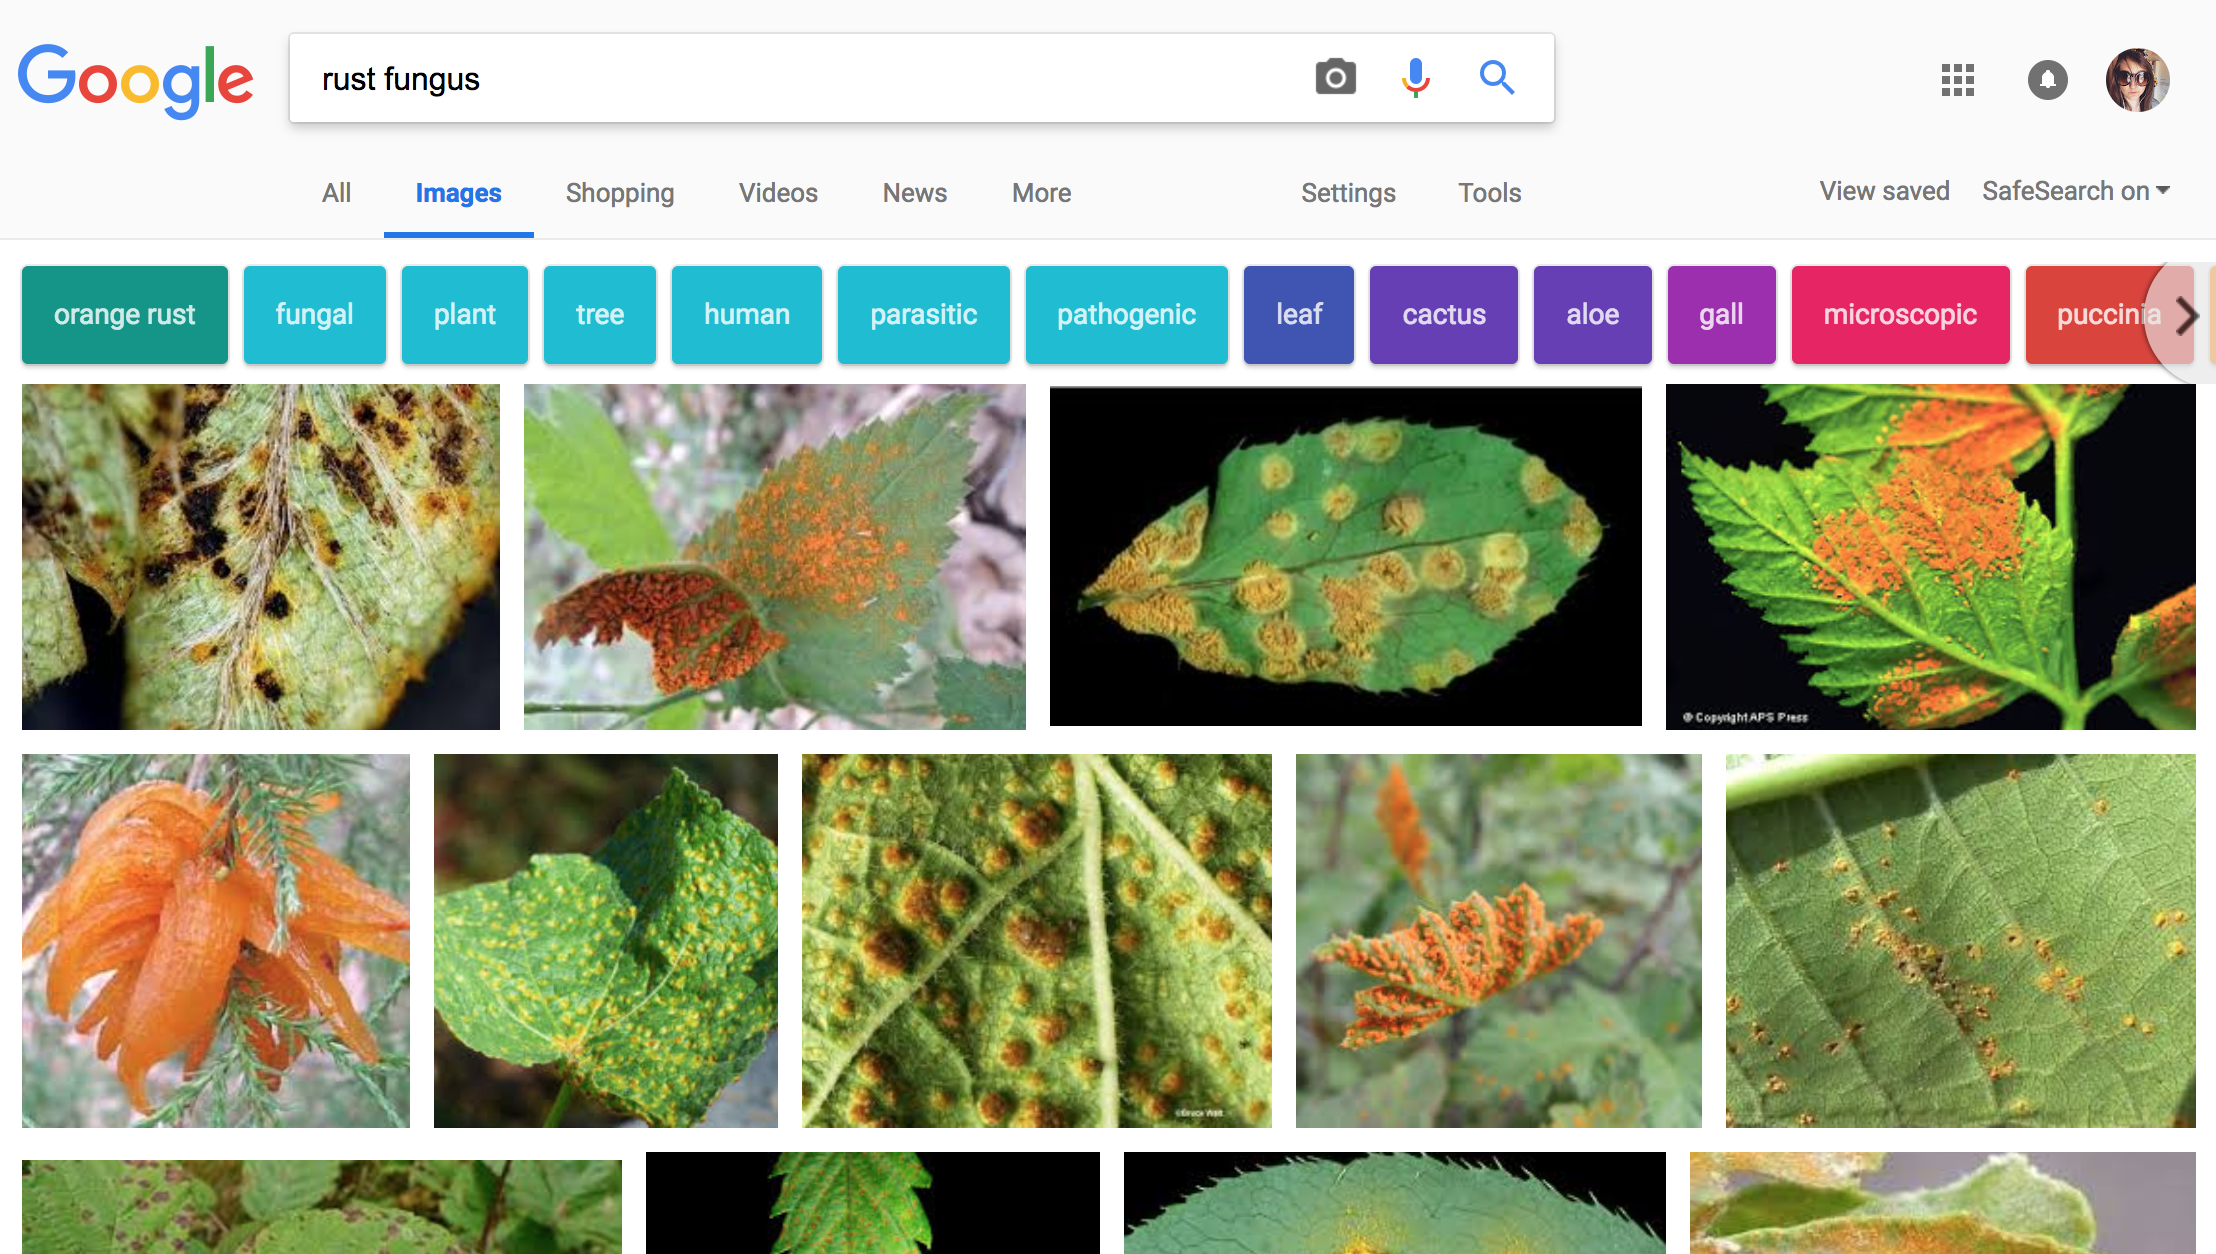This screenshot has width=2216, height=1254.
Task: Open the notifications bell icon
Action: coord(2047,80)
